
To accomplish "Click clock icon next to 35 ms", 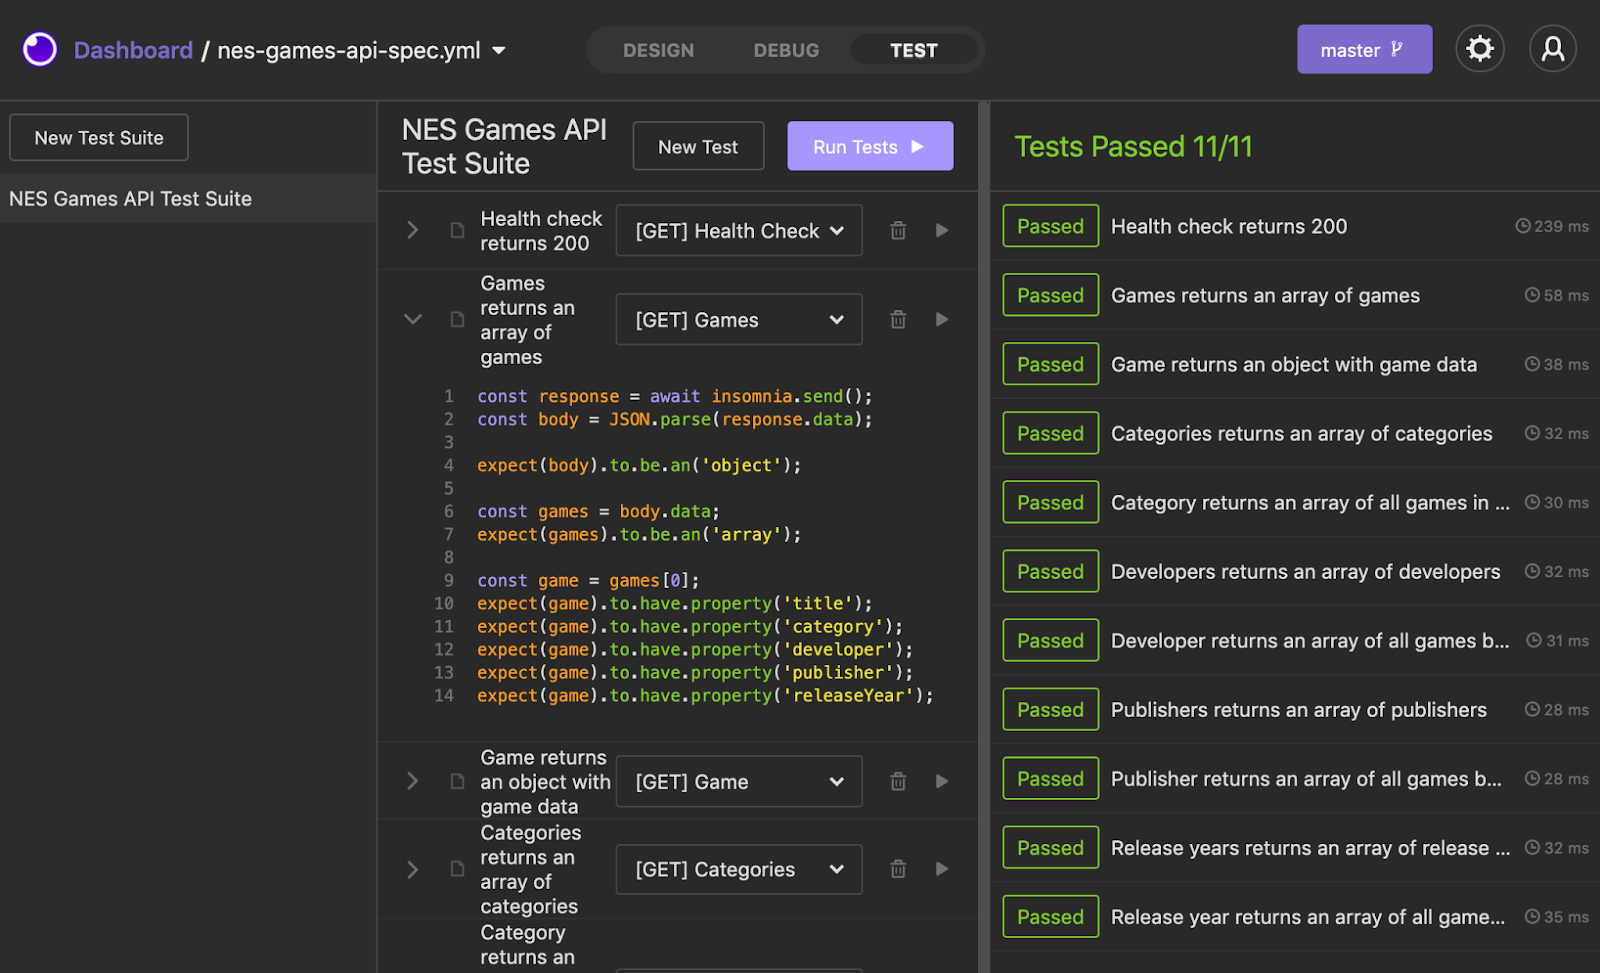I will 1532,916.
